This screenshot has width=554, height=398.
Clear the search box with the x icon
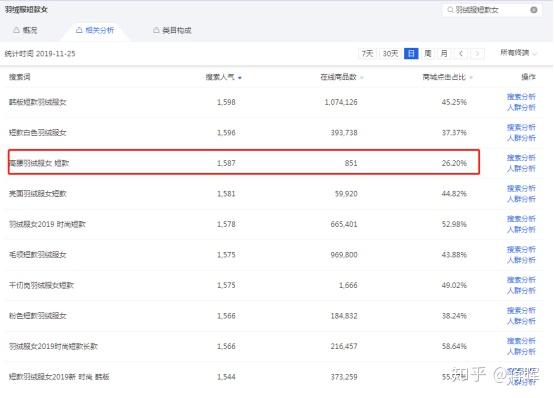point(534,10)
